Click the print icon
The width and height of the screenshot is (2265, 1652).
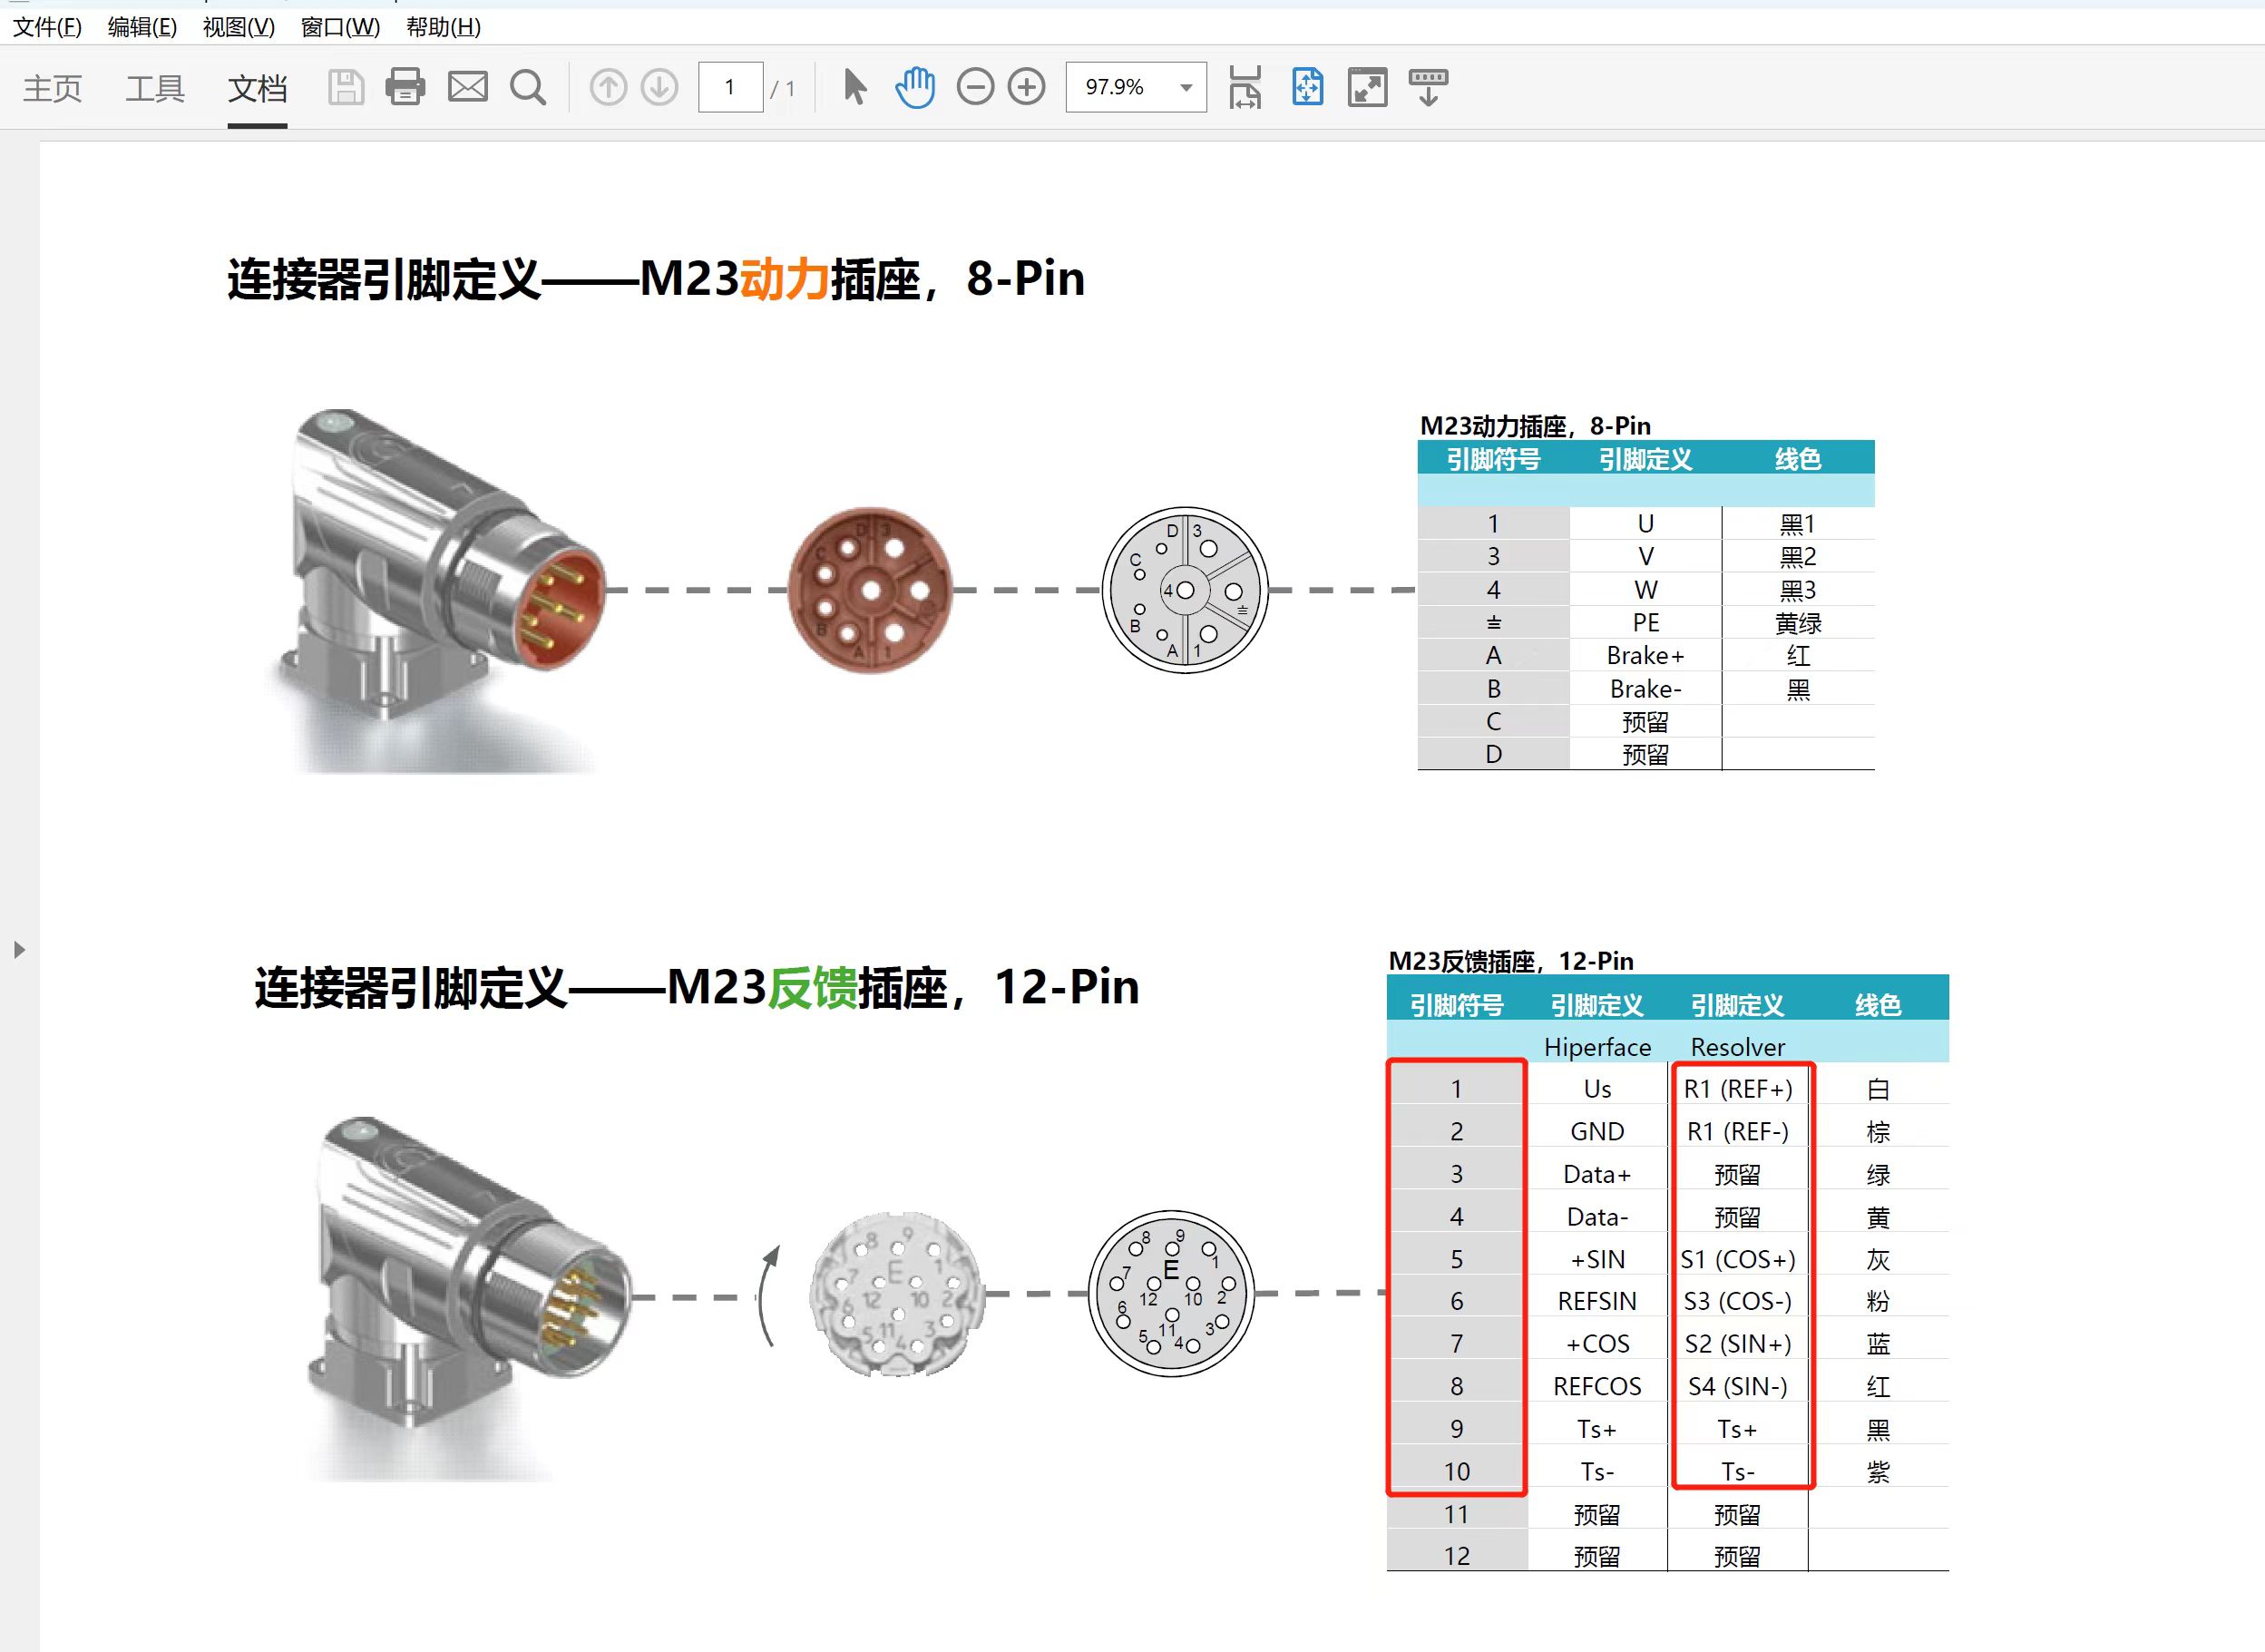[x=405, y=87]
